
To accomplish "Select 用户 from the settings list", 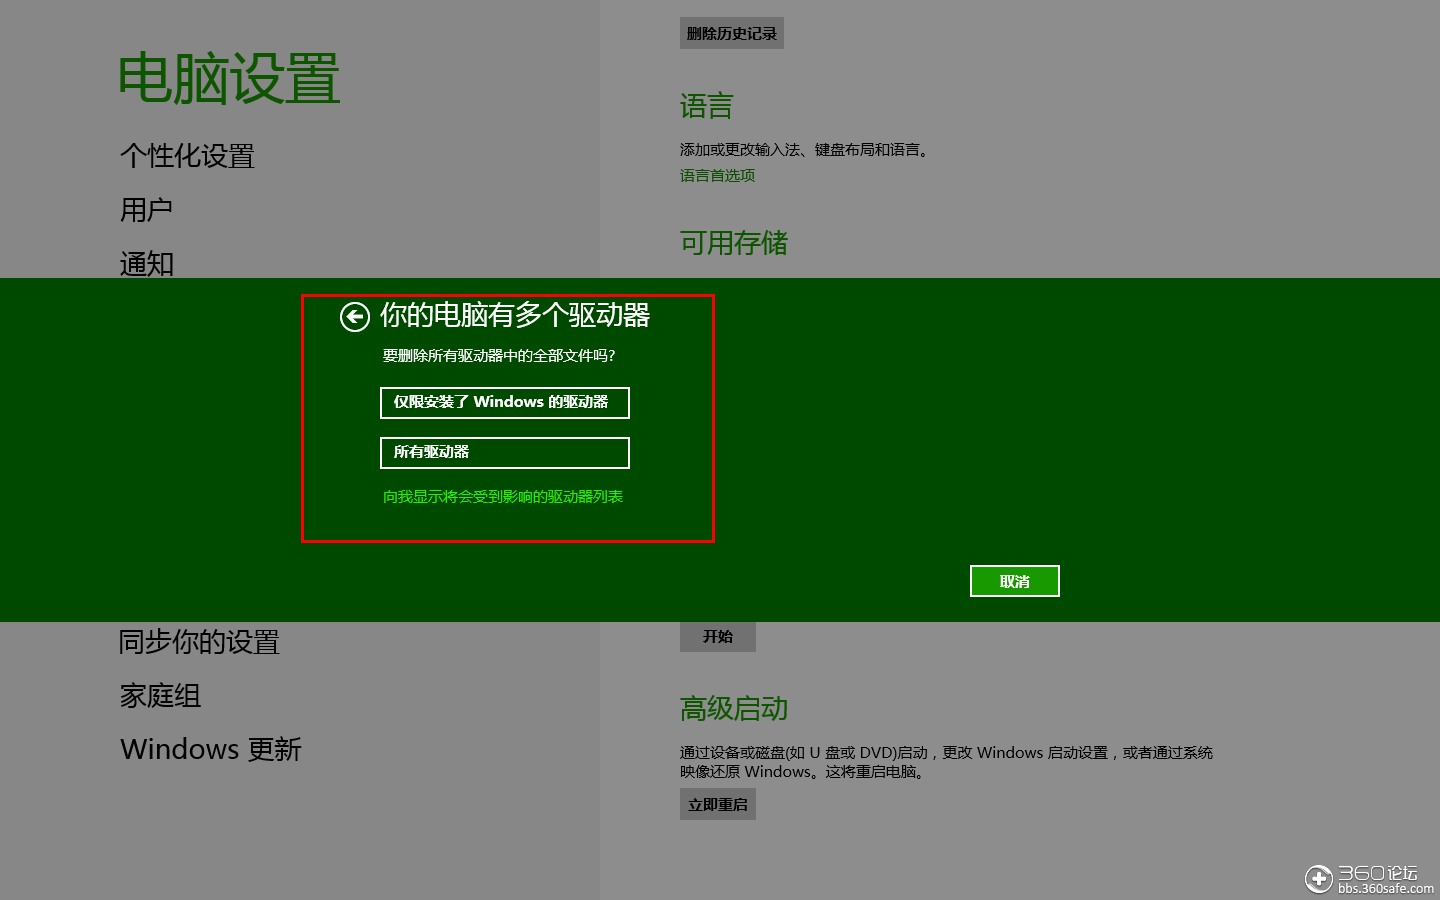I will click(x=146, y=209).
